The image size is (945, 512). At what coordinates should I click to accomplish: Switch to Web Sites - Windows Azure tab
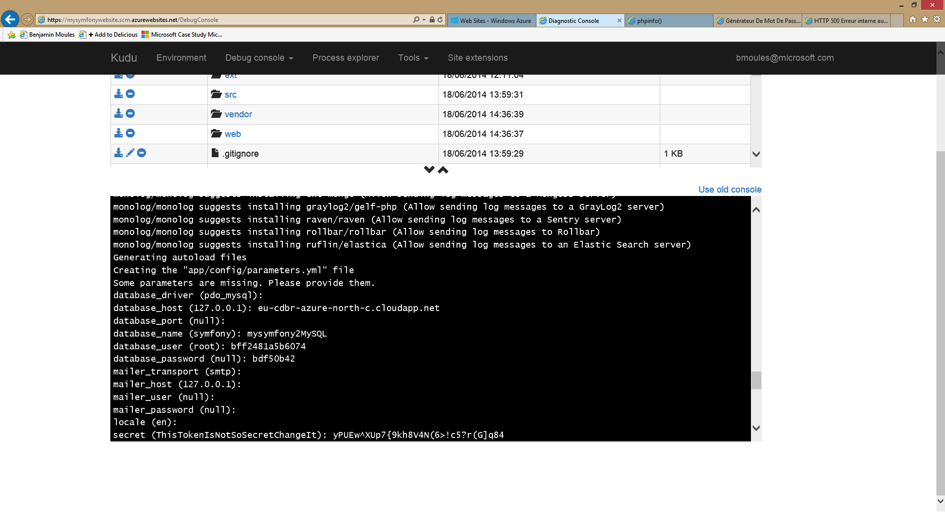click(x=491, y=20)
